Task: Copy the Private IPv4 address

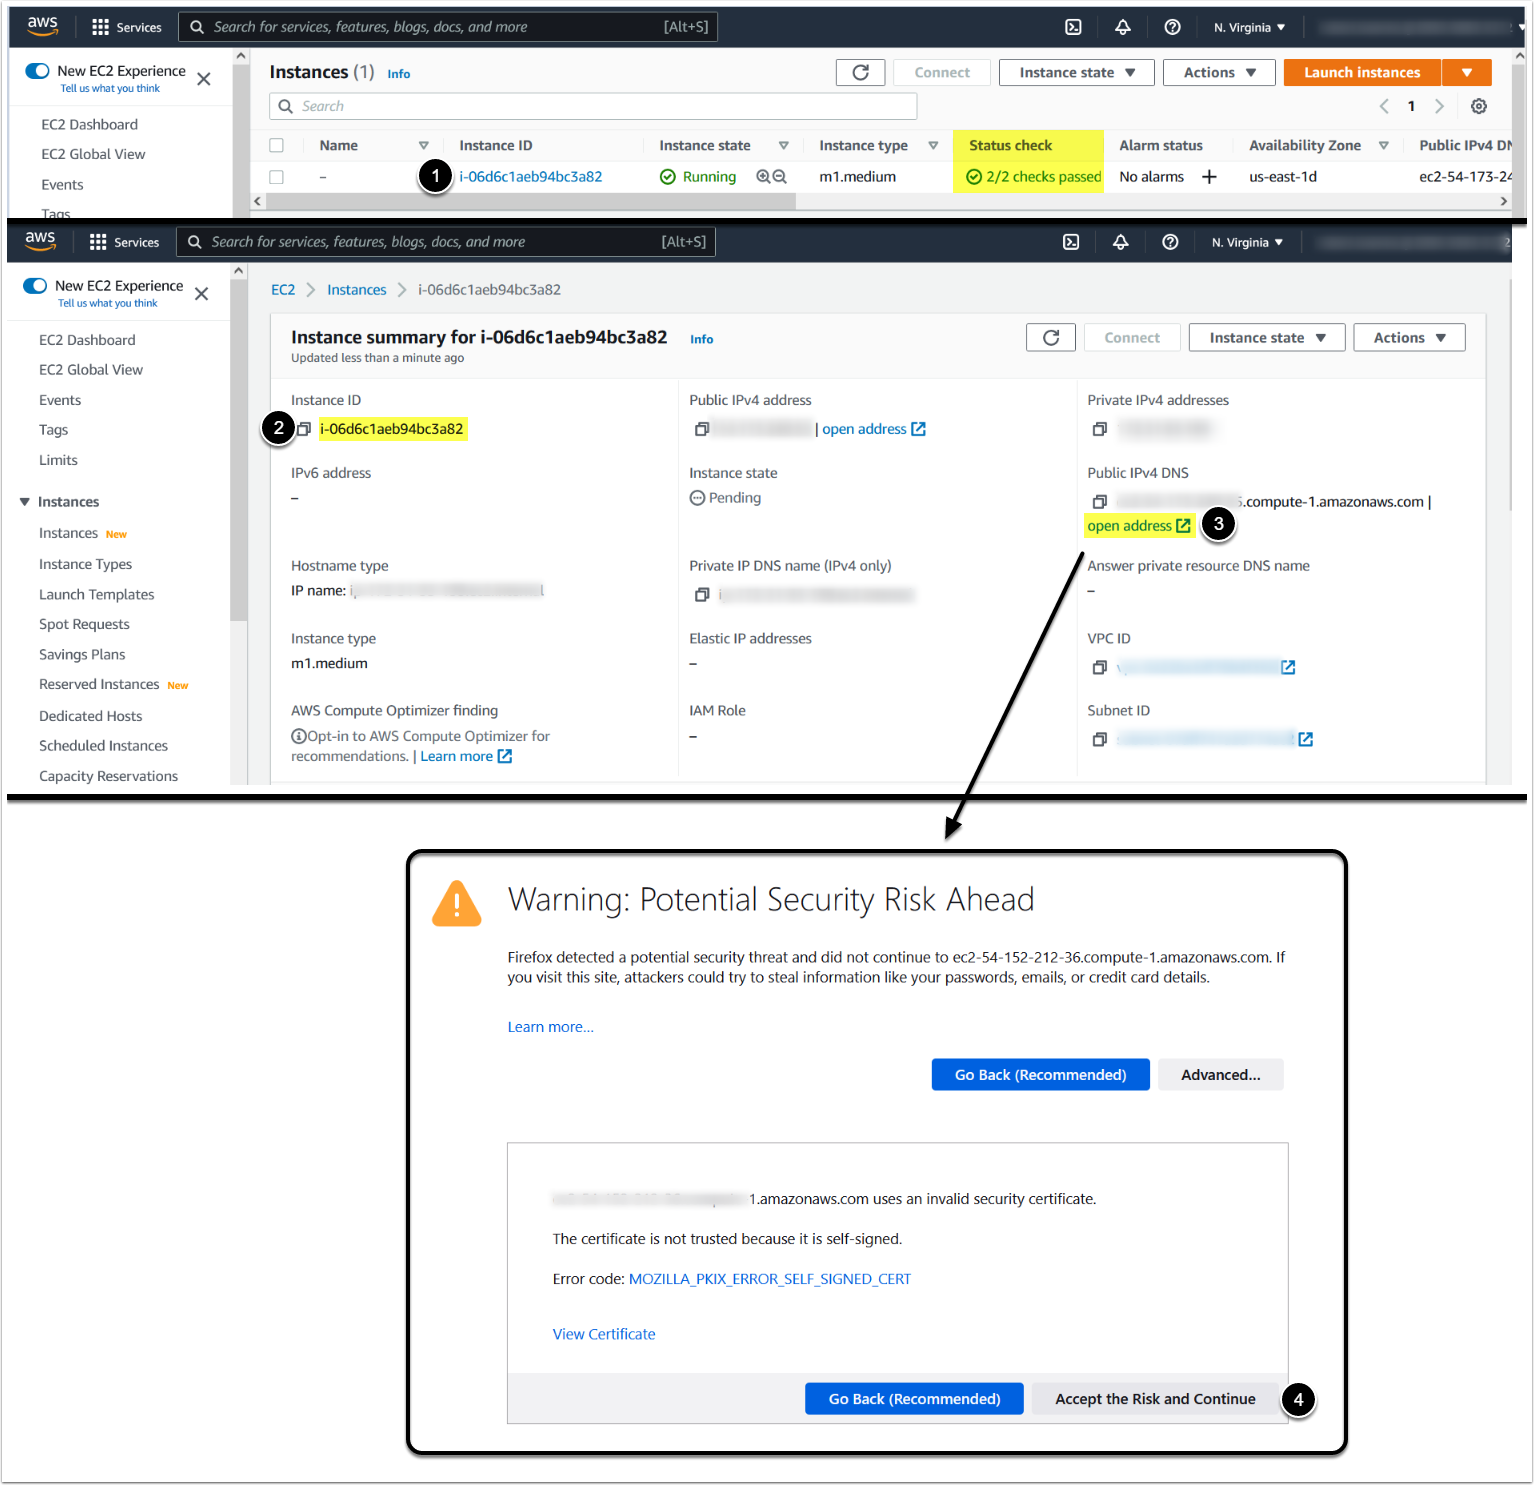Action: pos(1100,429)
